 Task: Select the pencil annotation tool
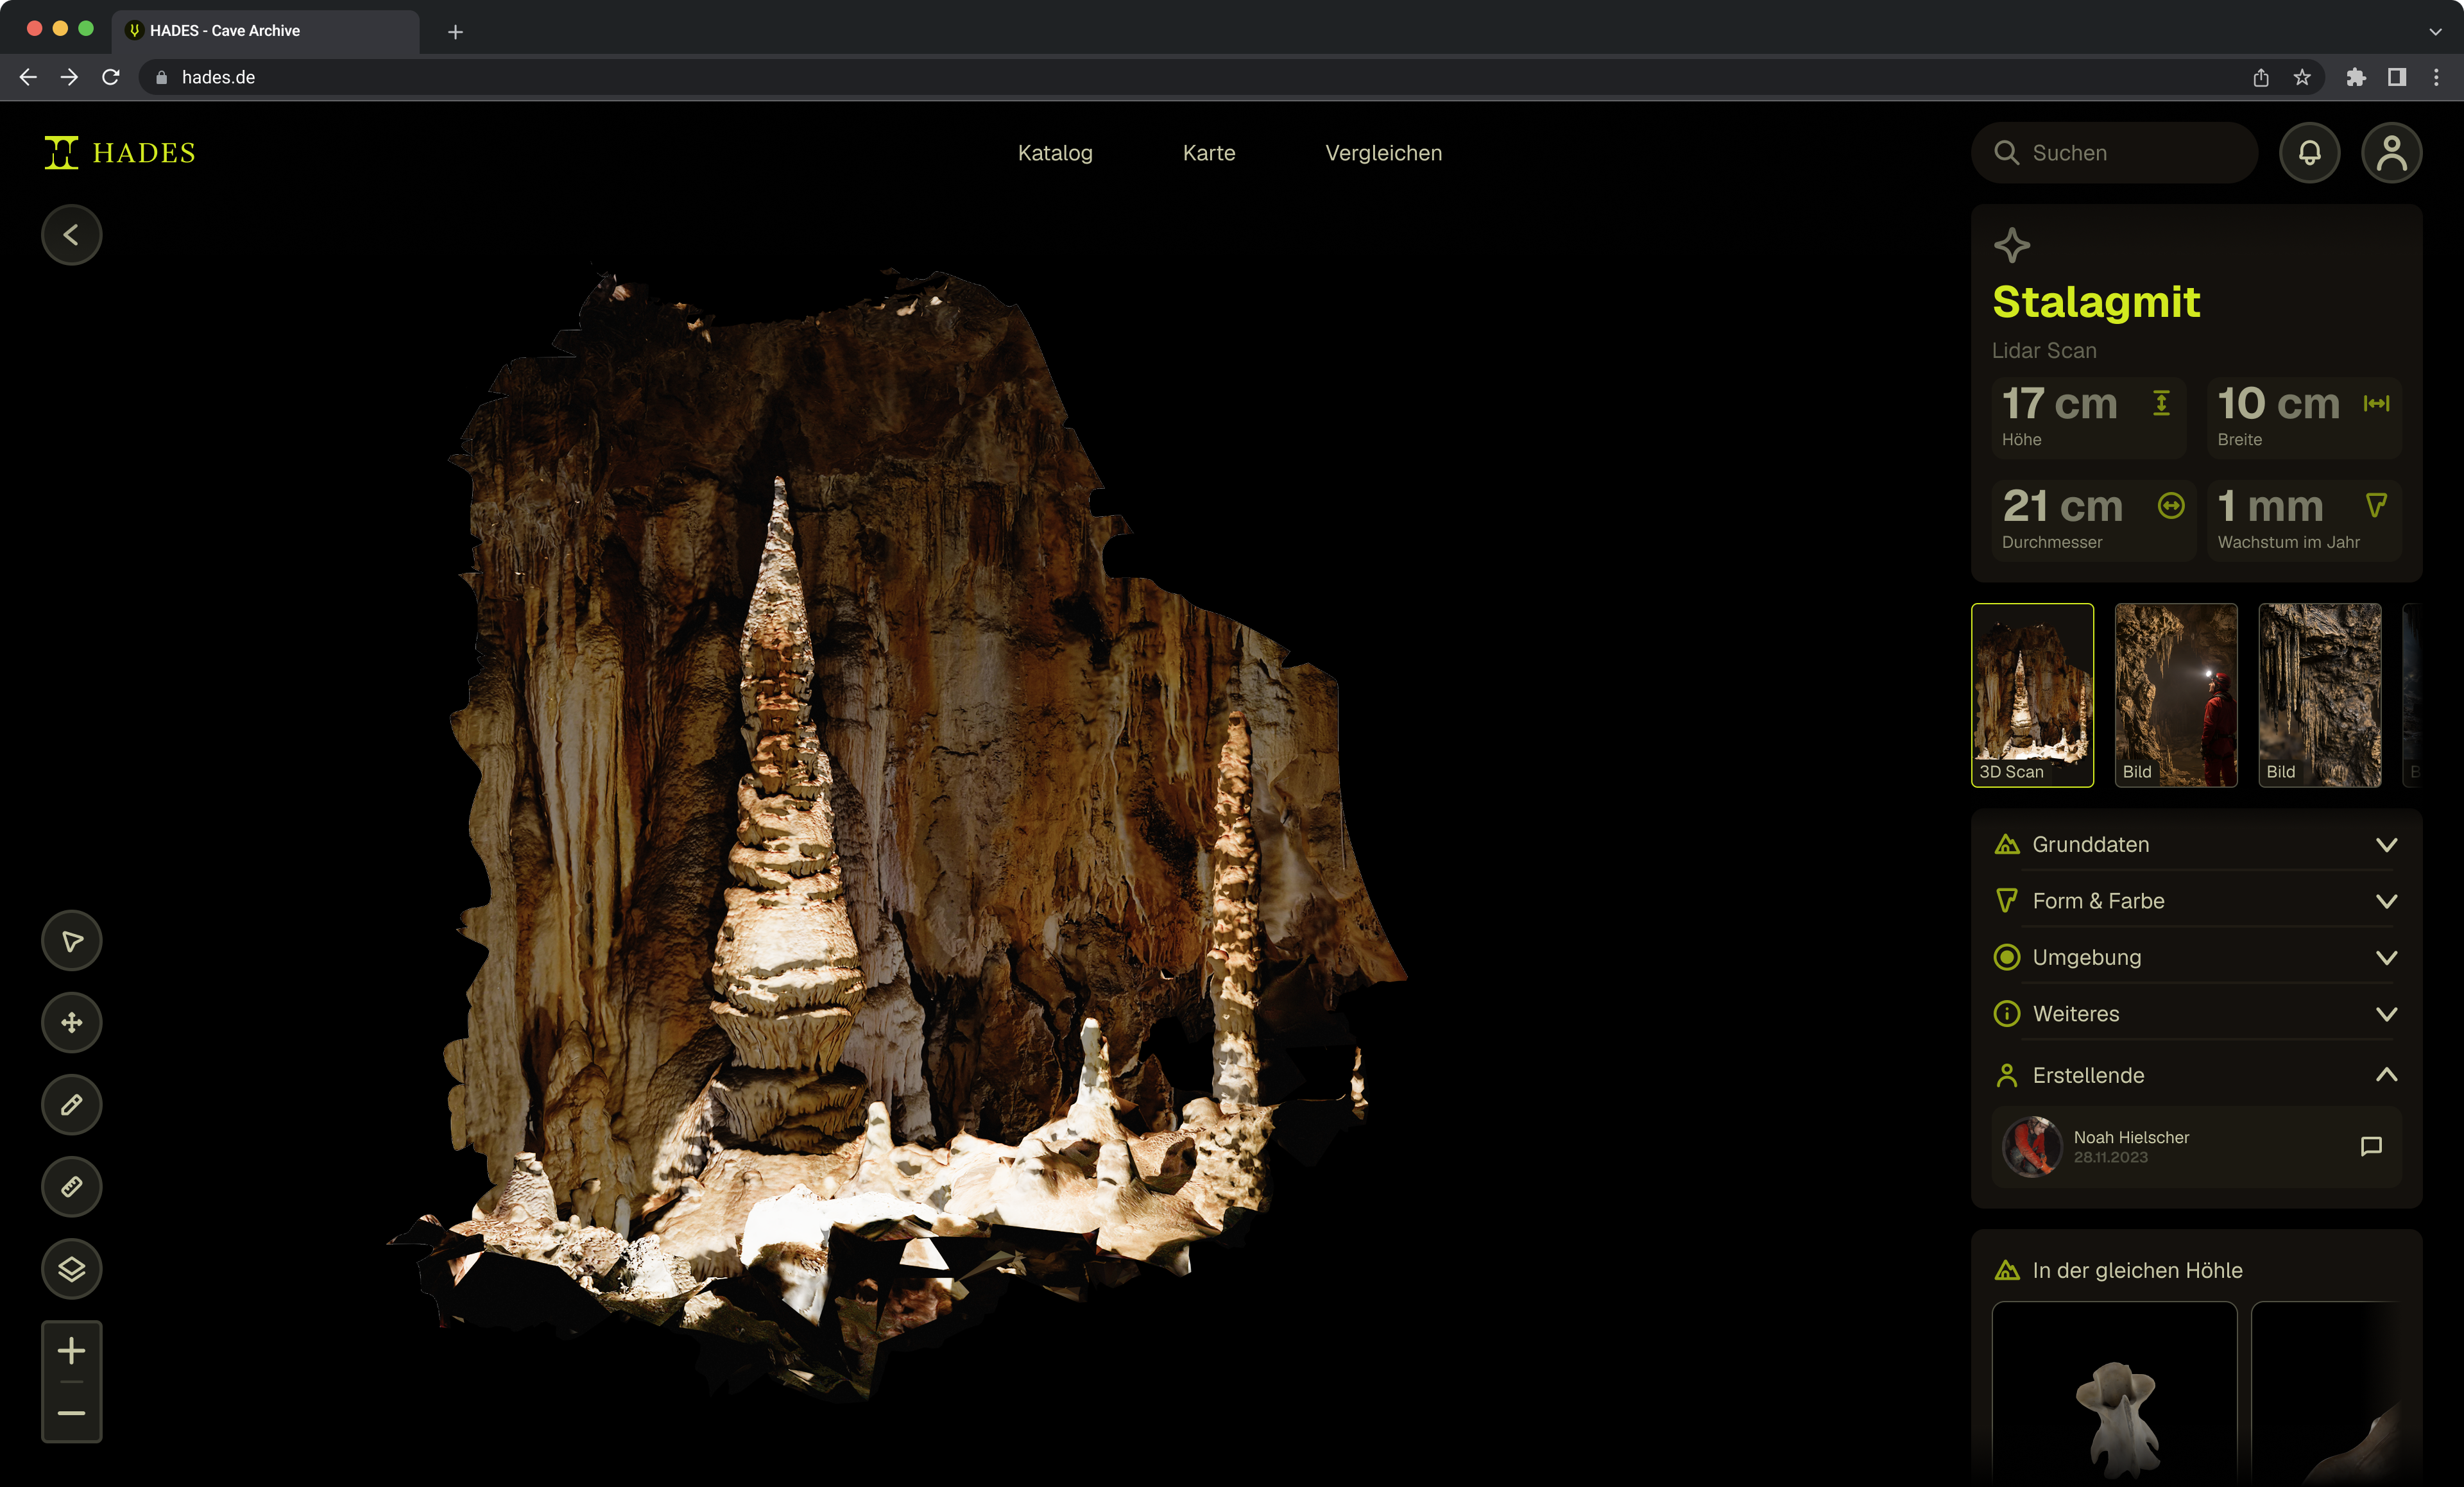click(71, 1105)
